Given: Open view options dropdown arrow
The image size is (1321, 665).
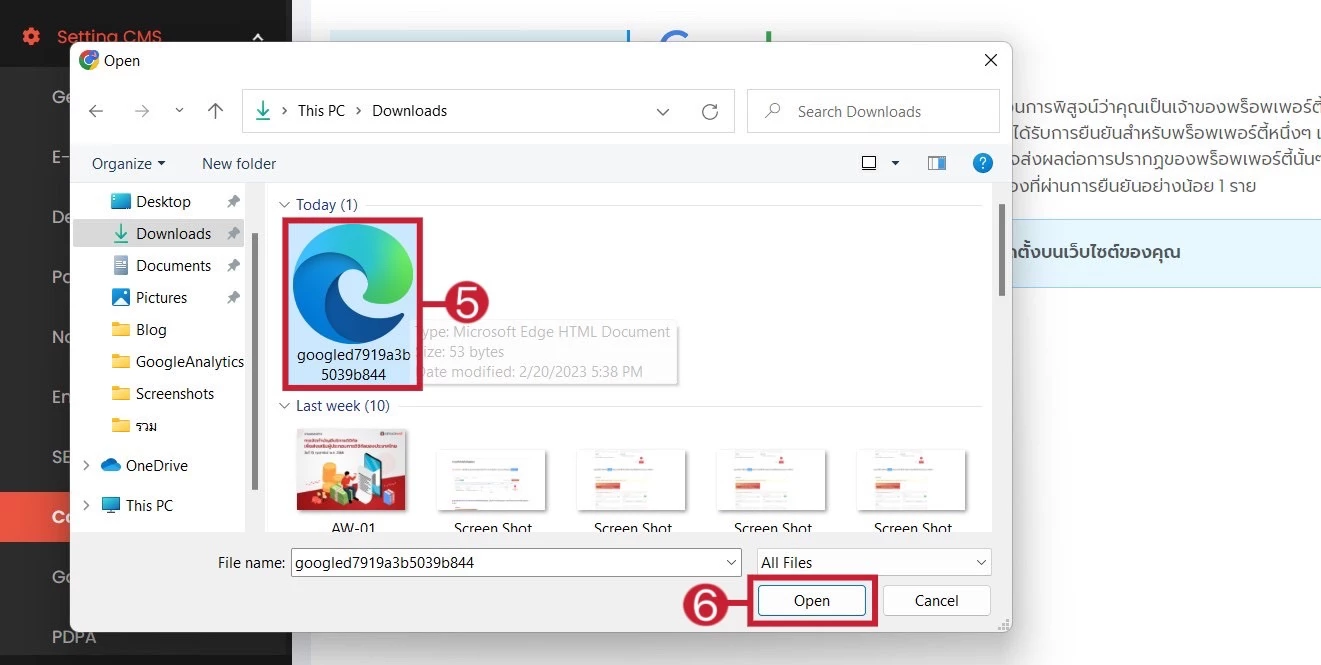Looking at the screenshot, I should click(x=895, y=163).
